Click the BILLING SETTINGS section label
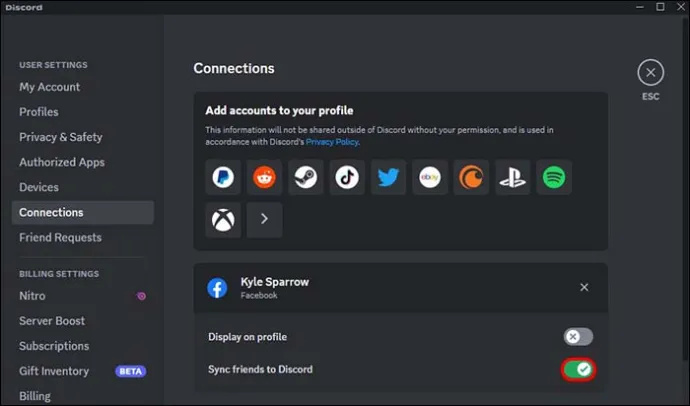Image resolution: width=690 pixels, height=406 pixels. tap(59, 274)
